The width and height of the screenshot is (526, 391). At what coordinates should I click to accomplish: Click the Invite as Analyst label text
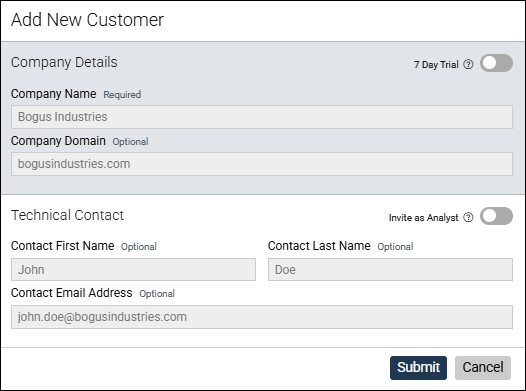423,218
